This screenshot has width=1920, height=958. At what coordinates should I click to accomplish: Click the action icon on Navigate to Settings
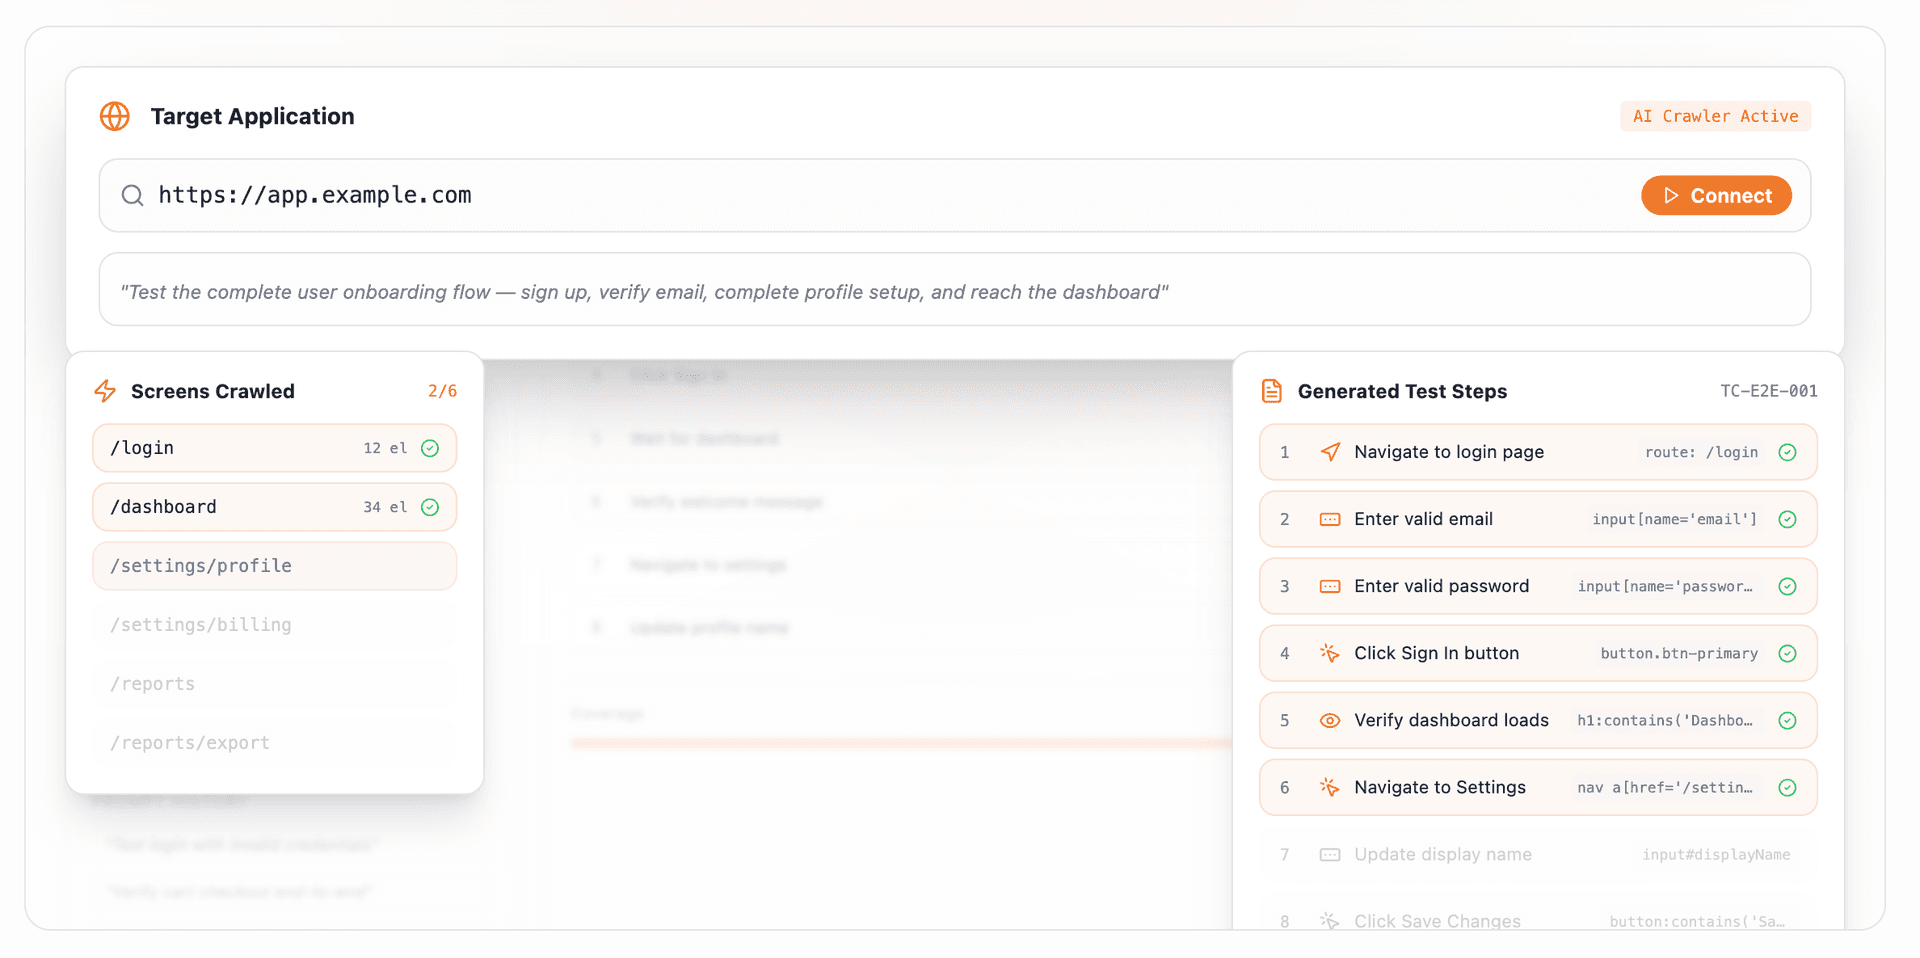(x=1330, y=787)
